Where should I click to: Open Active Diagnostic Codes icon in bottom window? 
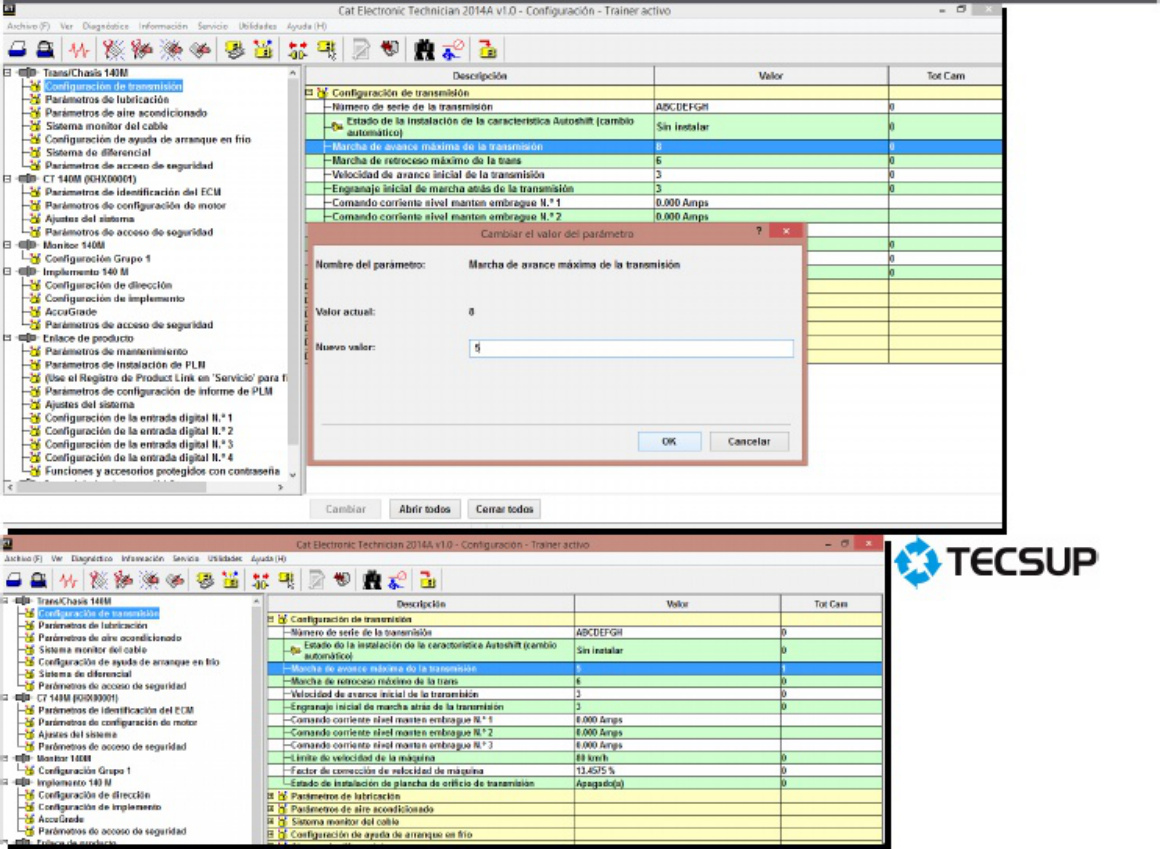(x=98, y=581)
